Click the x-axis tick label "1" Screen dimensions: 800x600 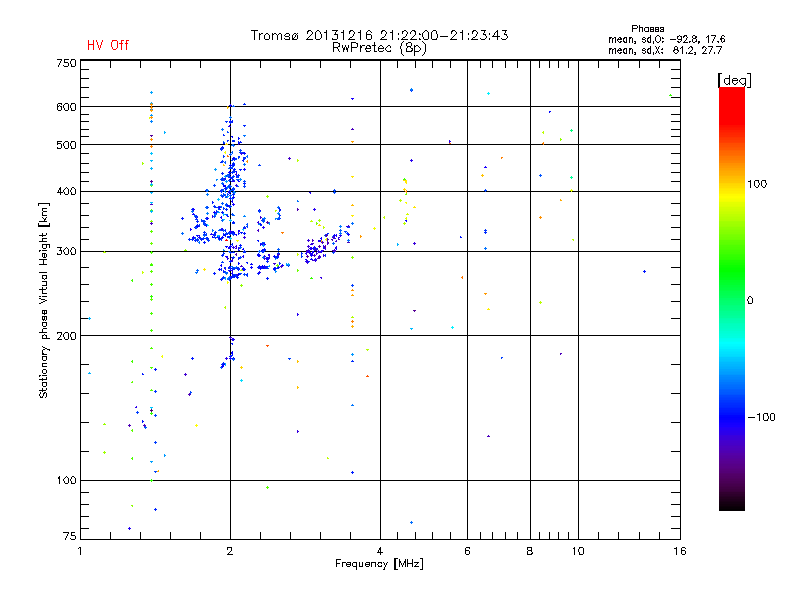[80, 551]
